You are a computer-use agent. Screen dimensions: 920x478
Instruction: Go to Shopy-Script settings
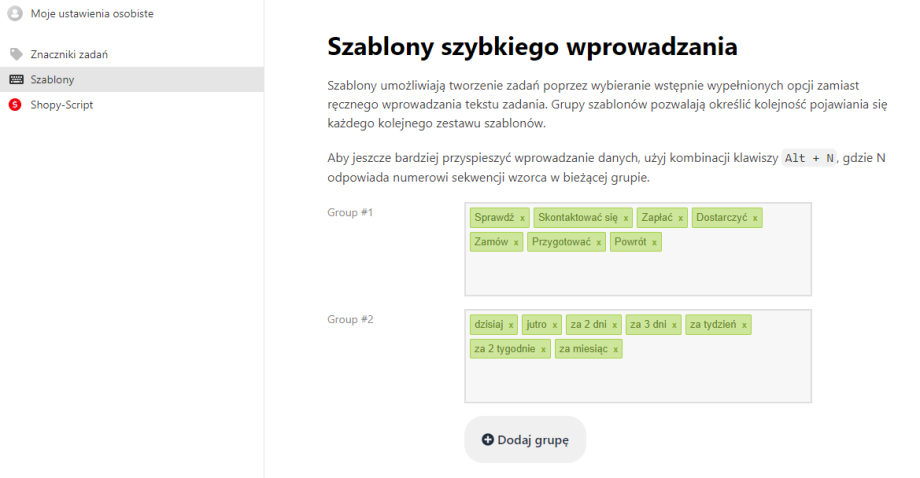pyautogui.click(x=62, y=104)
